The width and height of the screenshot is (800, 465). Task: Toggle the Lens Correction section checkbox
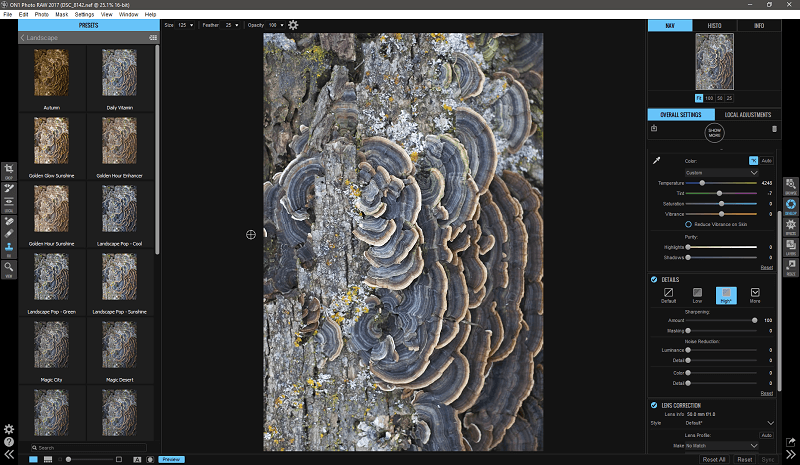tap(654, 405)
